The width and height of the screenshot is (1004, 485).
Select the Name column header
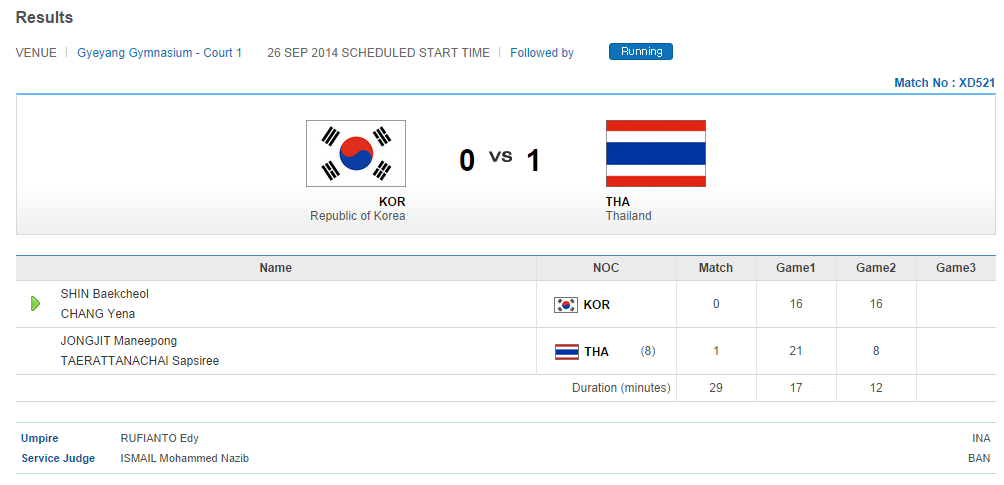coord(275,268)
